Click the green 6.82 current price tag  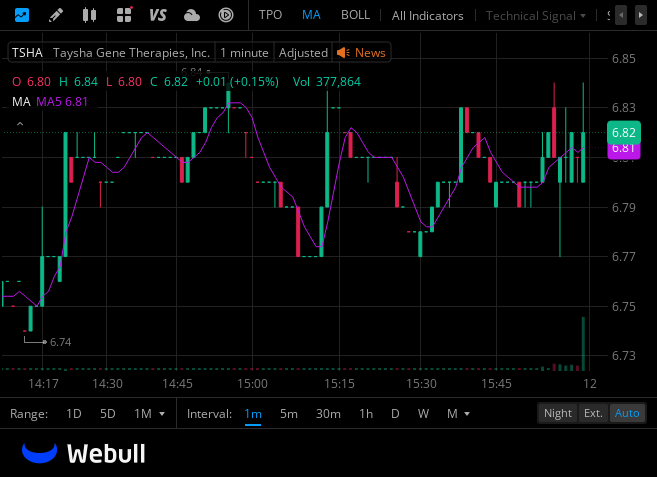[623, 132]
